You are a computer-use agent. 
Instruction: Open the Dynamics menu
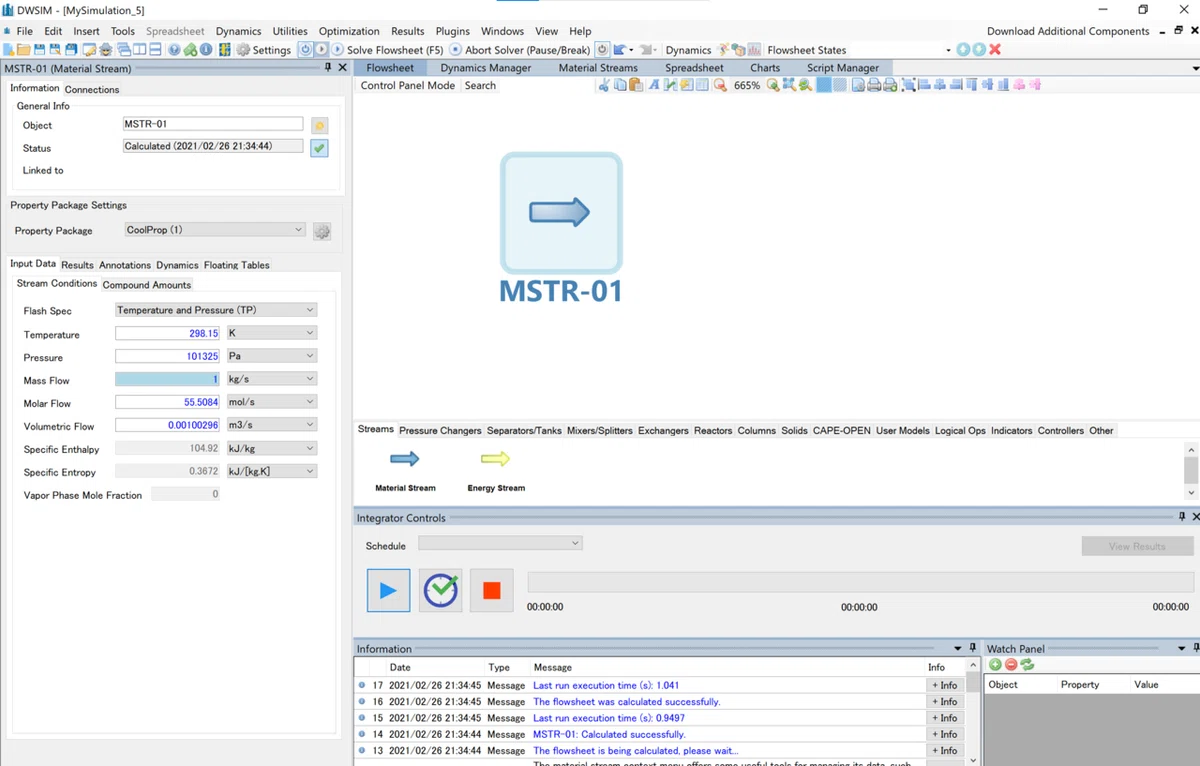(x=238, y=31)
